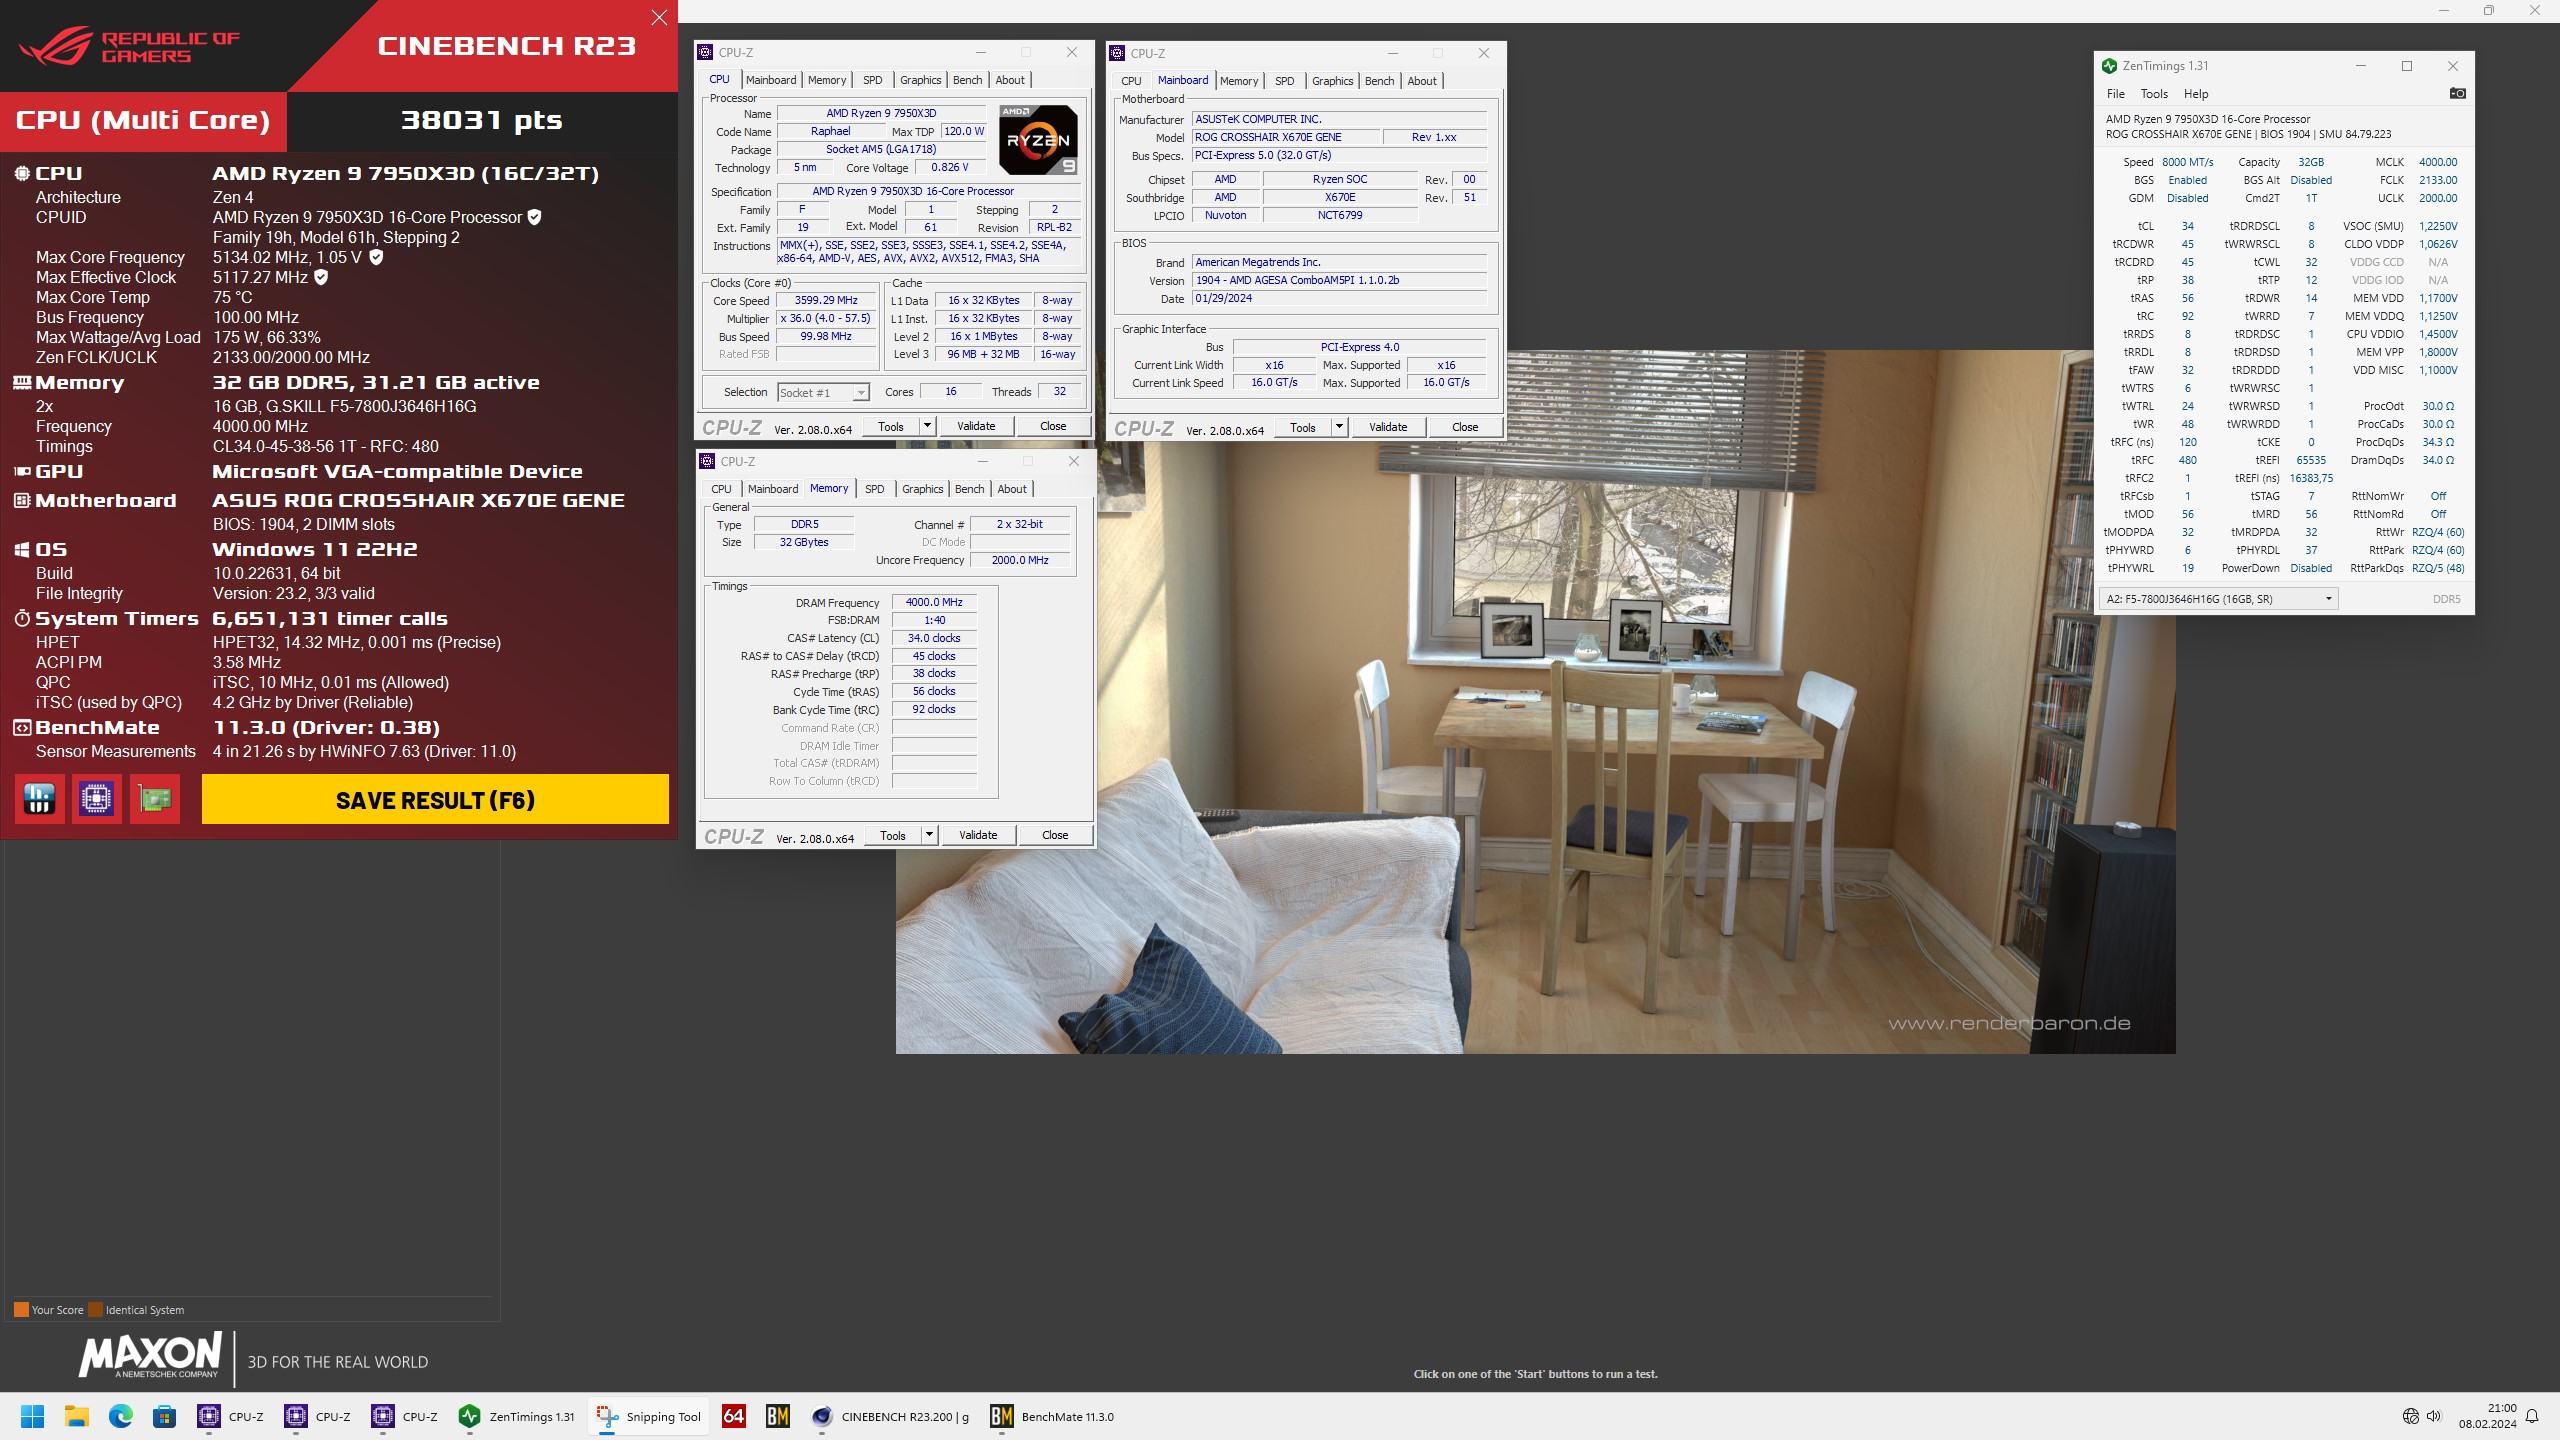The height and width of the screenshot is (1440, 2560).
Task: Expand the ZenTimings memory module dropdown
Action: click(x=2328, y=599)
